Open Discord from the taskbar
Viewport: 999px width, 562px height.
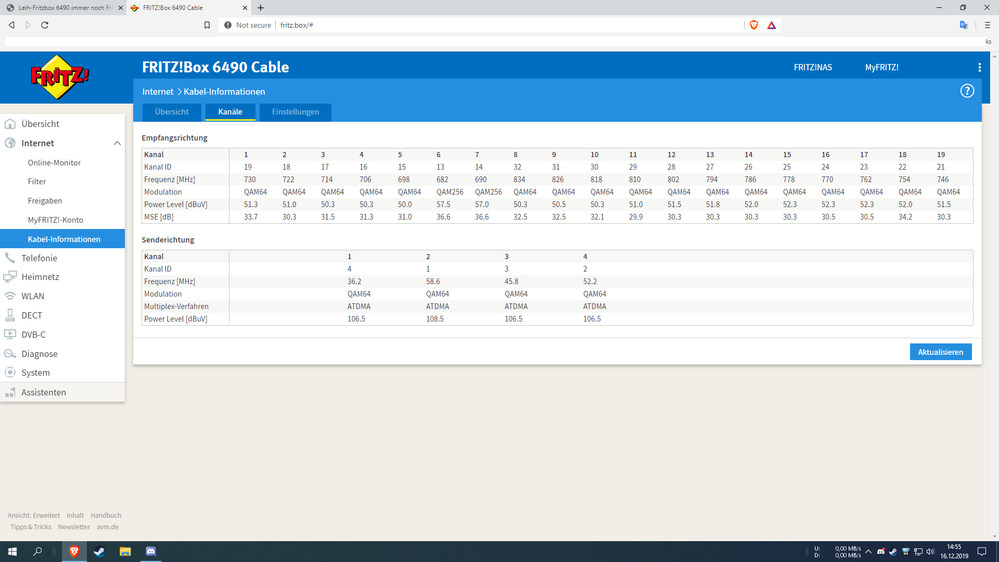tap(150, 552)
